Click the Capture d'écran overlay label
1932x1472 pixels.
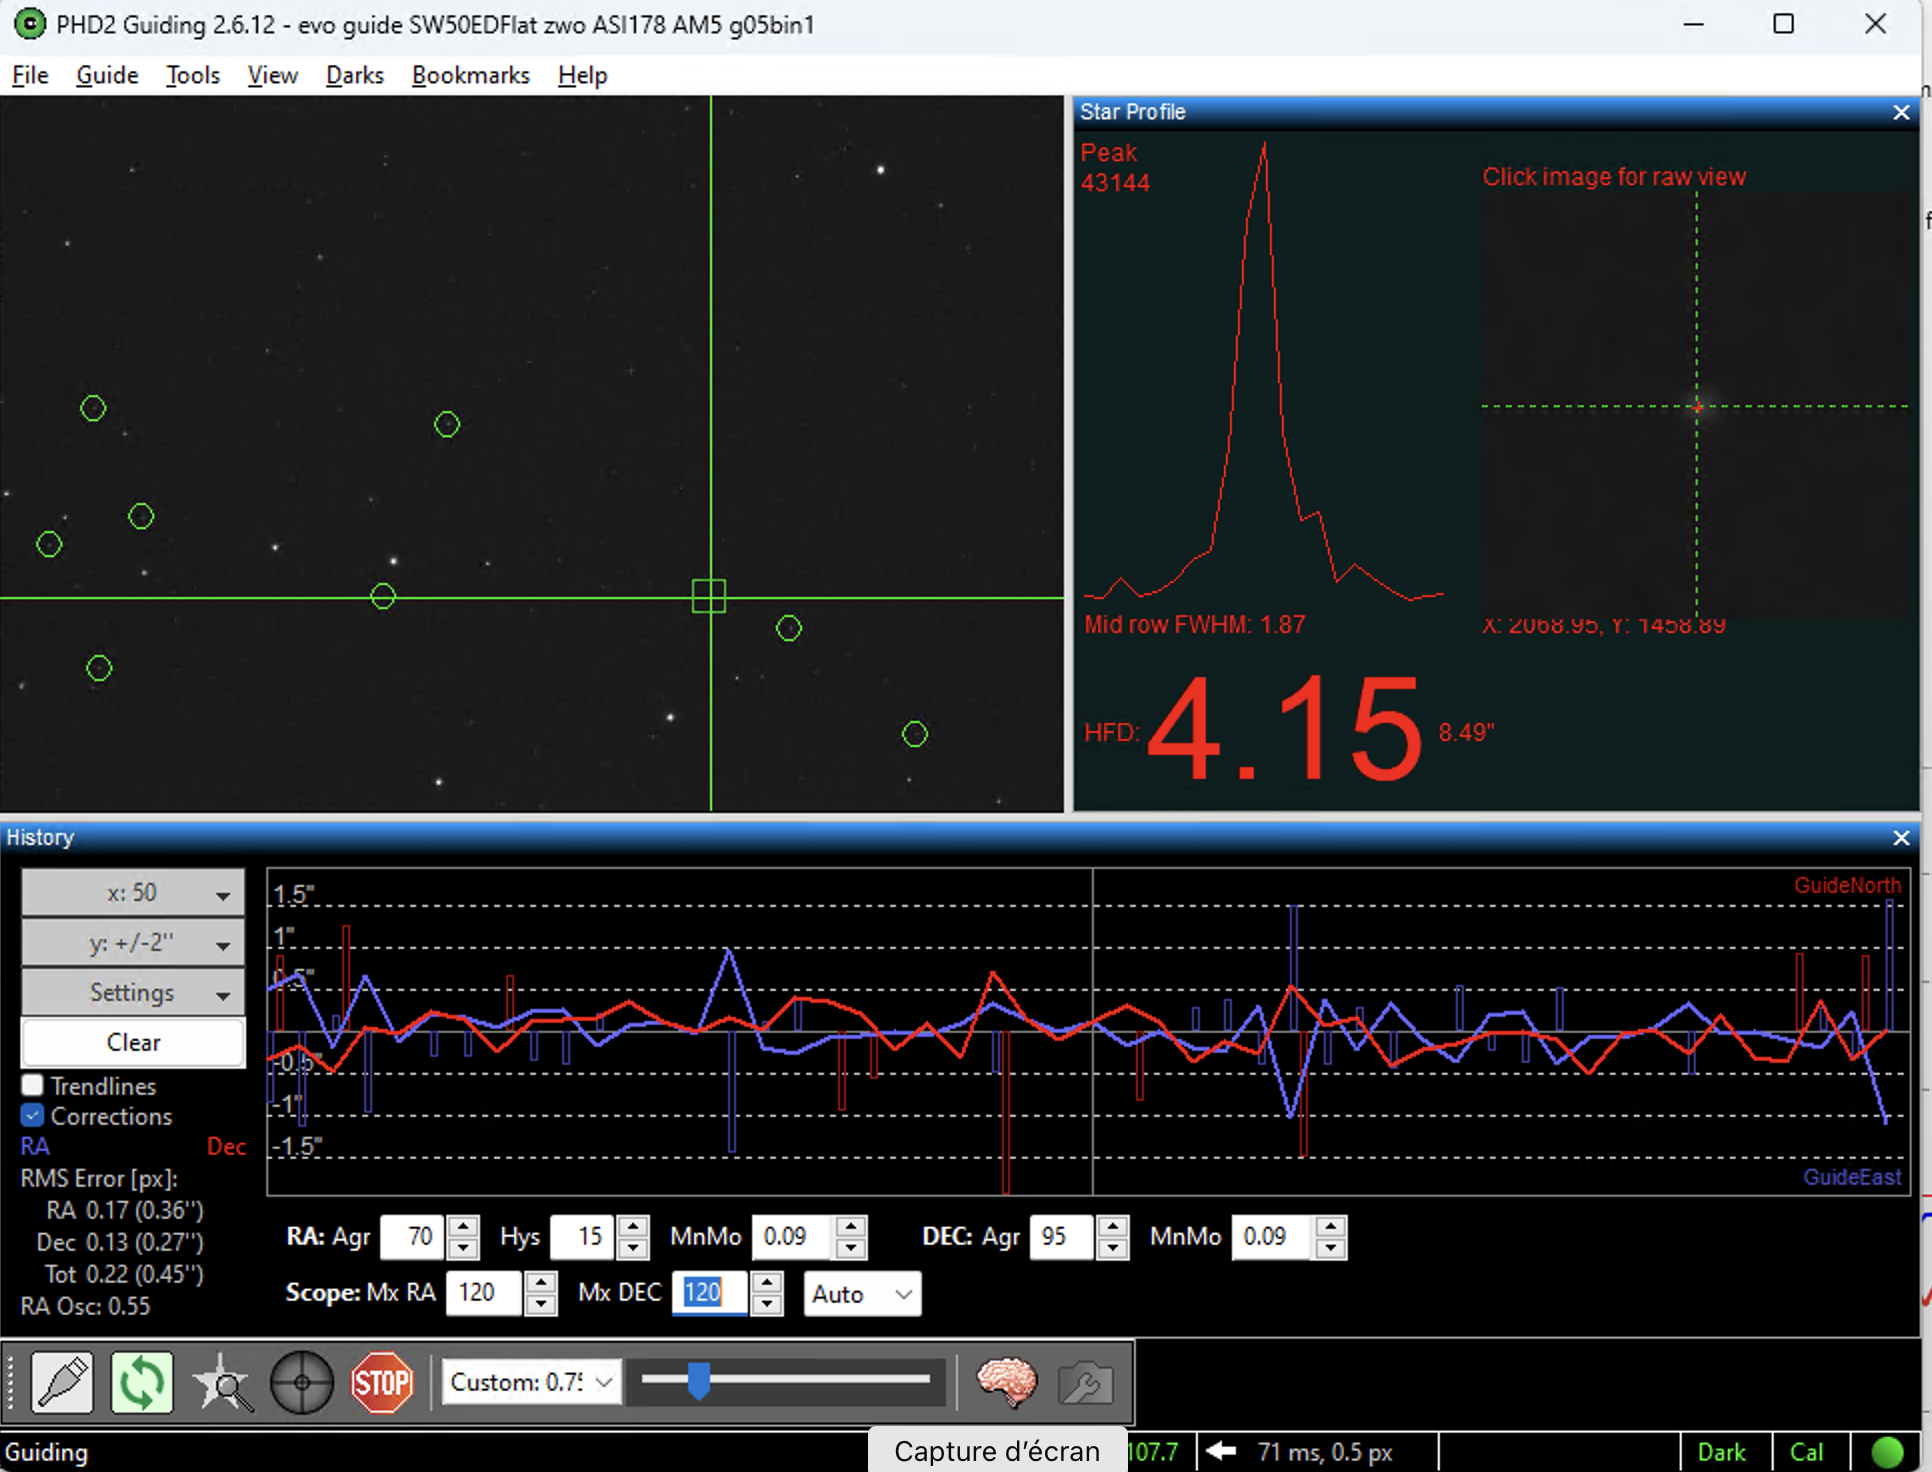pos(996,1451)
